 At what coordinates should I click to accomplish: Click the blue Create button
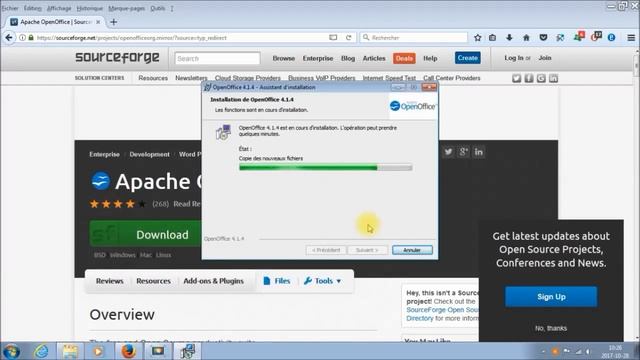[x=467, y=58]
